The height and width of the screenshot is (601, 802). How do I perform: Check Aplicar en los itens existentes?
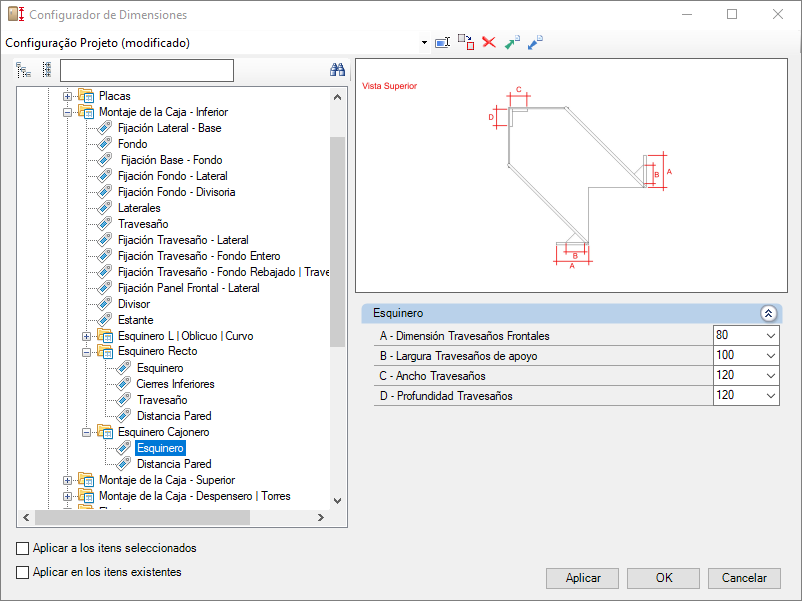point(23,572)
